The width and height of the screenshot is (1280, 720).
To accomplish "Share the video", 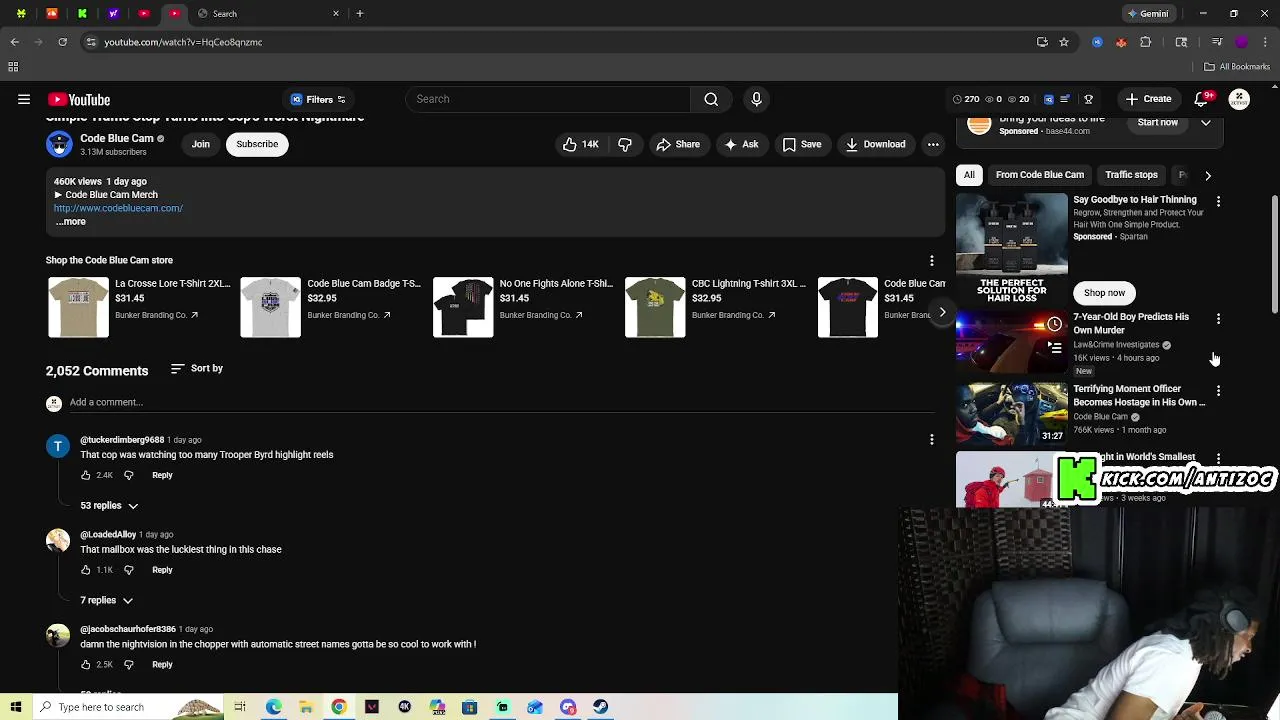I will pyautogui.click(x=678, y=144).
